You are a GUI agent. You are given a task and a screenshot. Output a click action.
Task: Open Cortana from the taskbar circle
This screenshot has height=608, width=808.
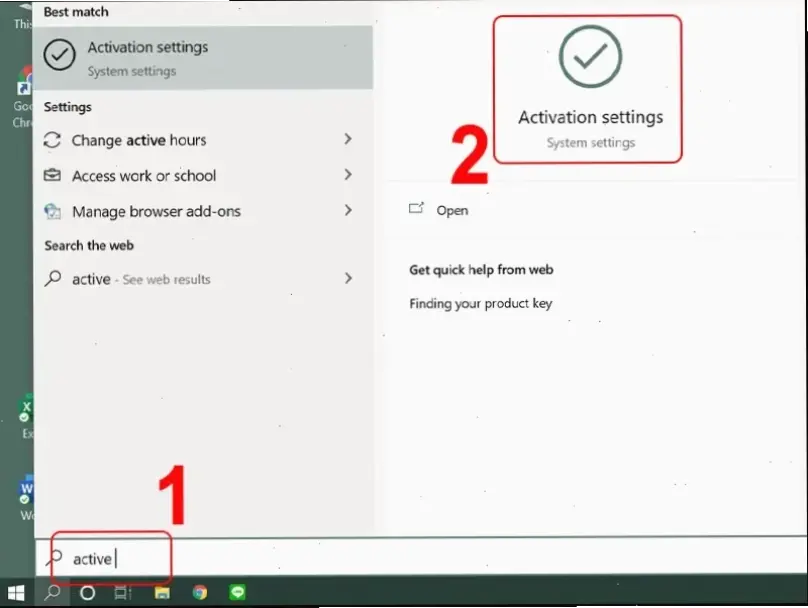click(x=87, y=593)
